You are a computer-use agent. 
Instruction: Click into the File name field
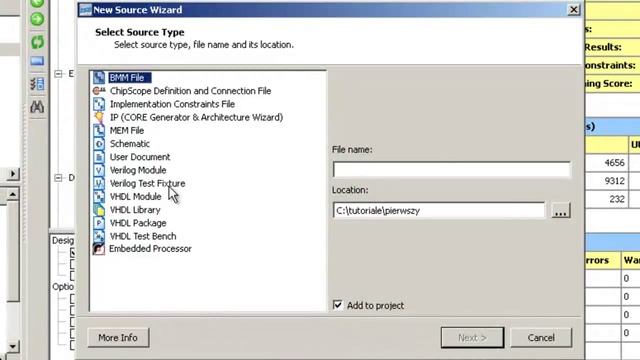pyautogui.click(x=451, y=169)
